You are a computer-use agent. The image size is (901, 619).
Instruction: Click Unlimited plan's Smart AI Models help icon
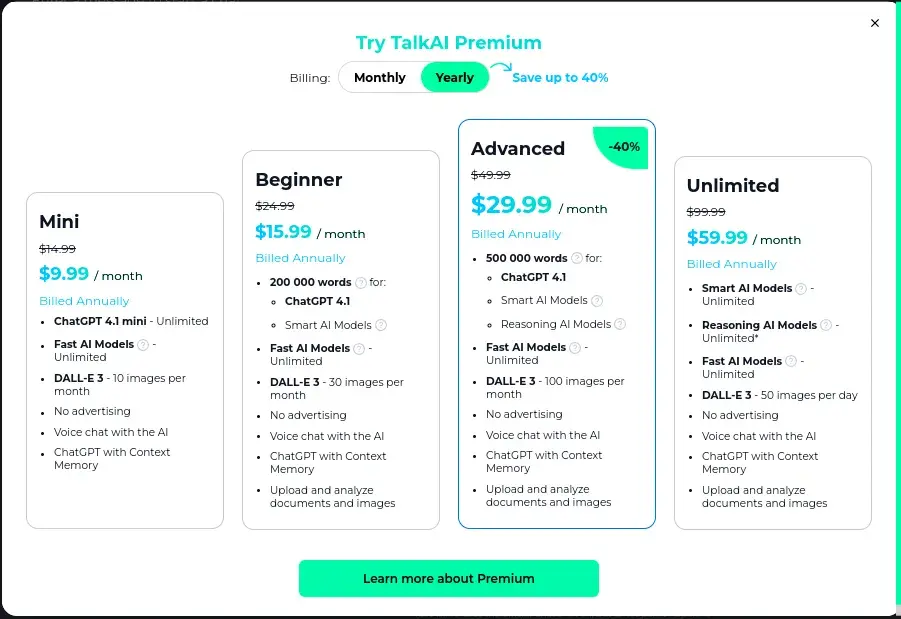click(802, 288)
